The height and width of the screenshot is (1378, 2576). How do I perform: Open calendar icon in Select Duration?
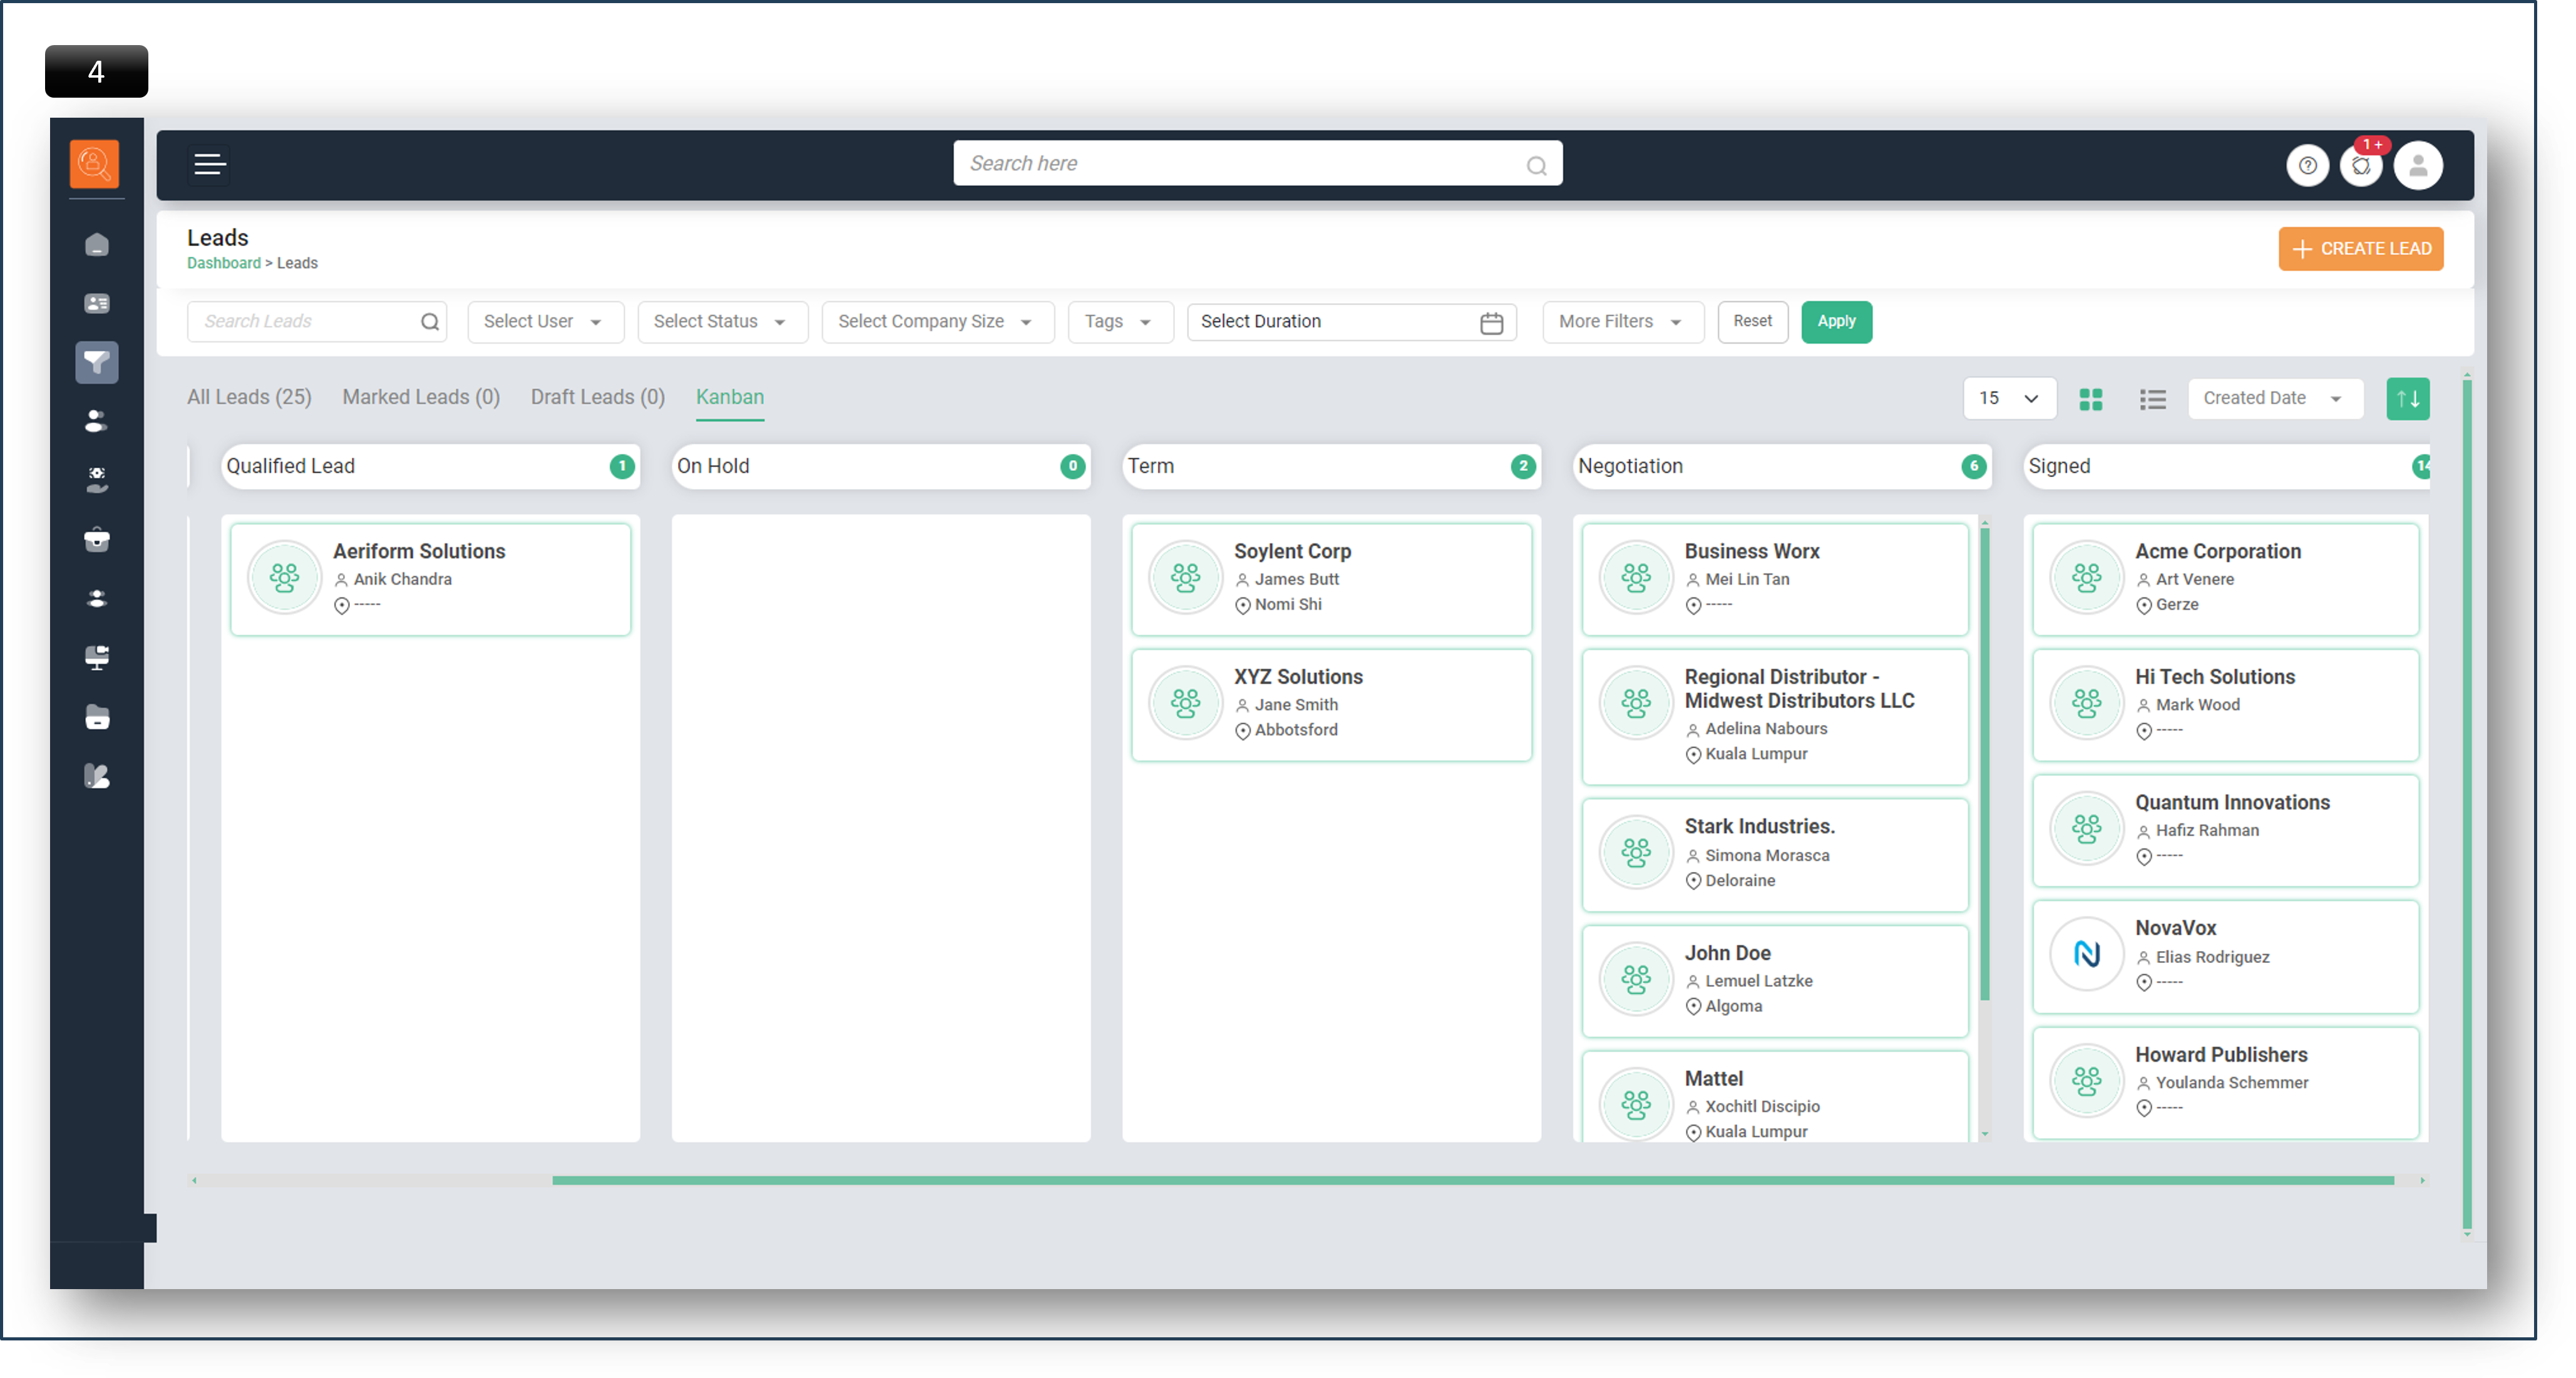coord(1491,323)
